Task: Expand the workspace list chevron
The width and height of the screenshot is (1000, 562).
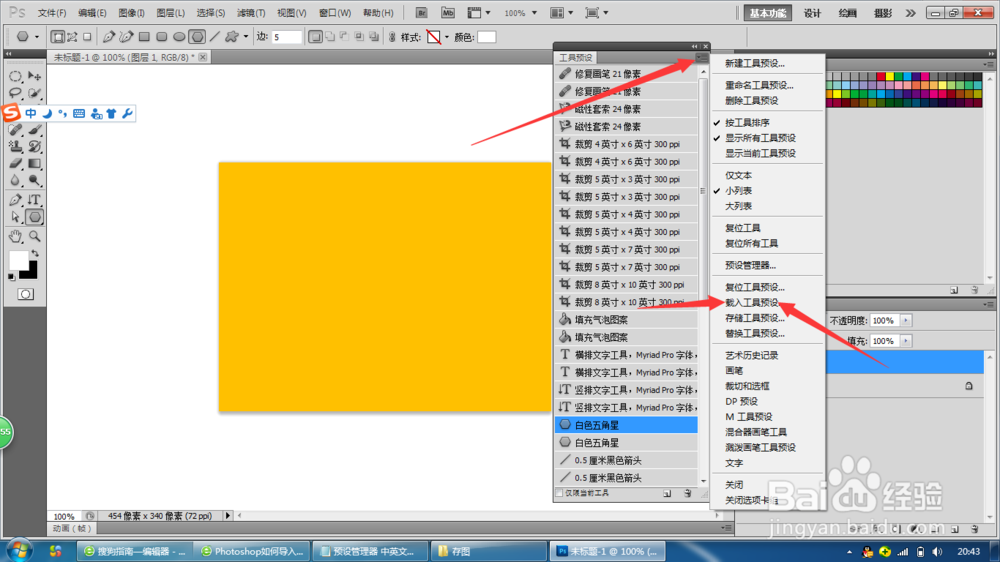Action: pos(911,13)
